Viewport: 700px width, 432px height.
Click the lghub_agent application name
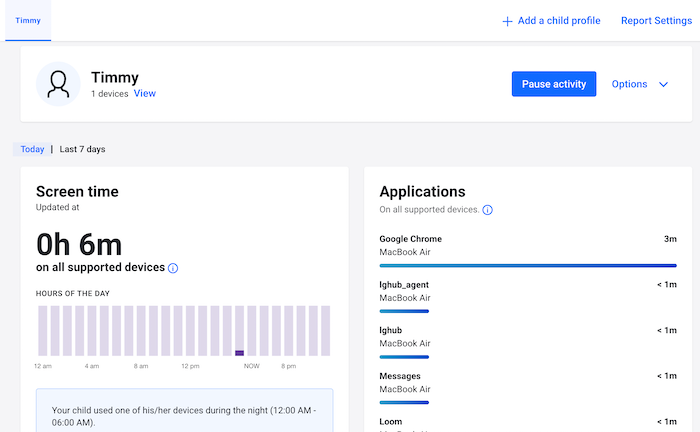404,284
